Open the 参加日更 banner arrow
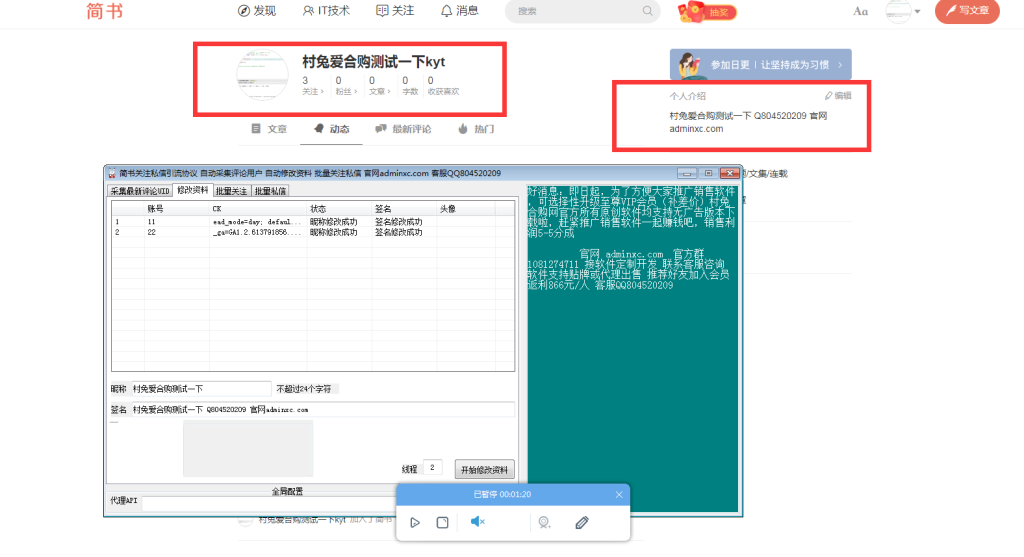 pyautogui.click(x=840, y=65)
